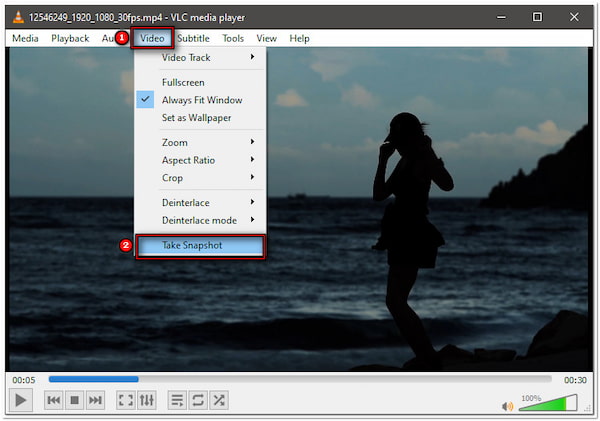Click the video seek progress bar
The width and height of the screenshot is (600, 421).
300,379
